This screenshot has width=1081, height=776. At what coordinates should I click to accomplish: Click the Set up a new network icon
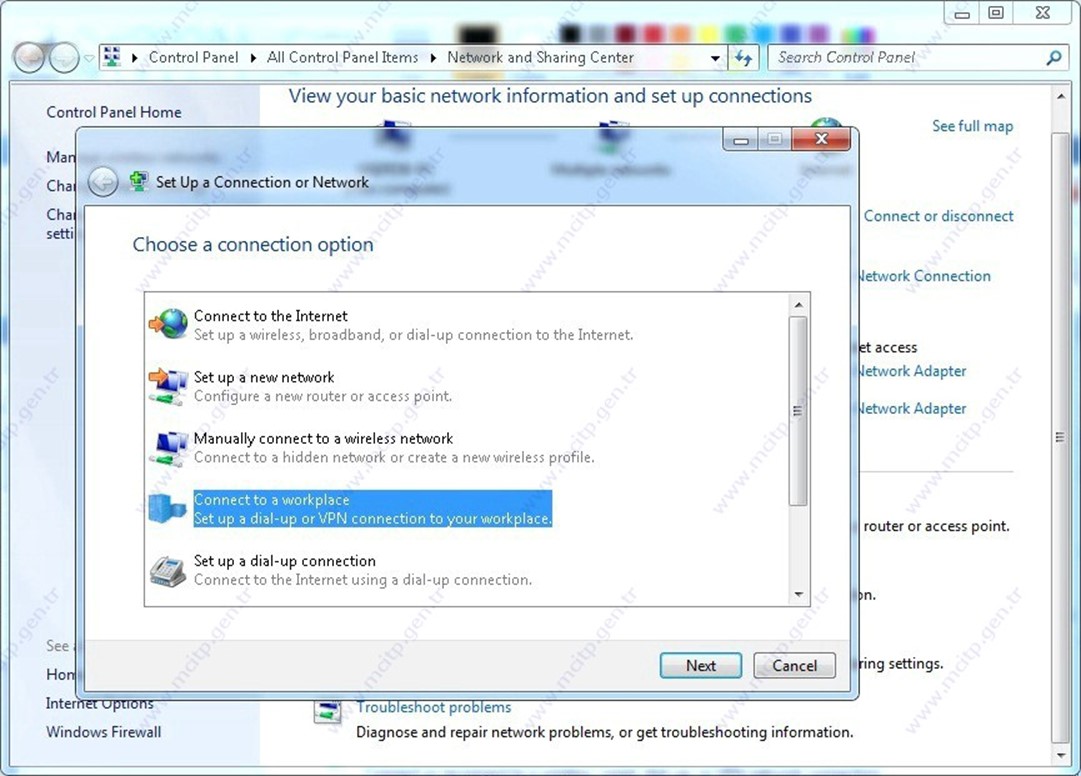(168, 386)
